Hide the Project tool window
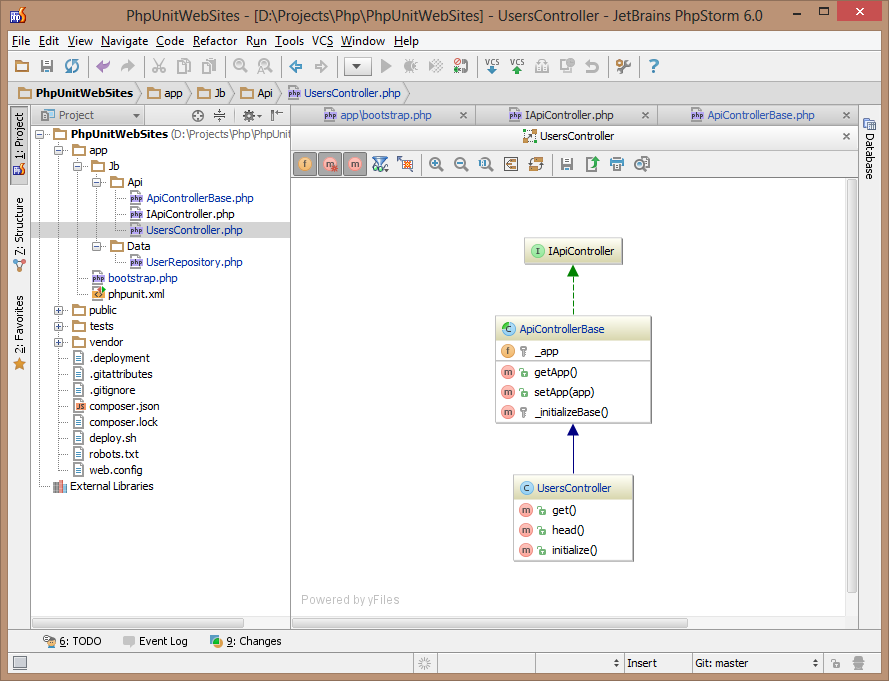This screenshot has width=889, height=681. click(x=276, y=116)
